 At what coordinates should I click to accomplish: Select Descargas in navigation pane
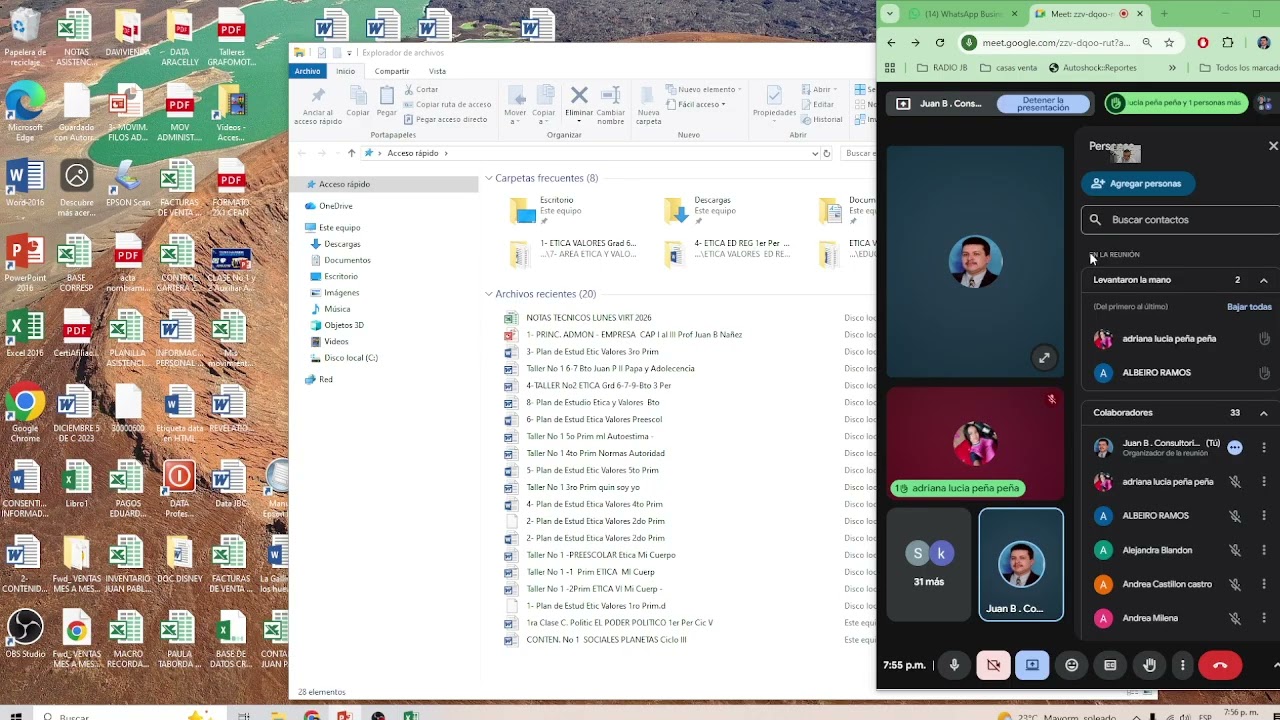point(341,244)
